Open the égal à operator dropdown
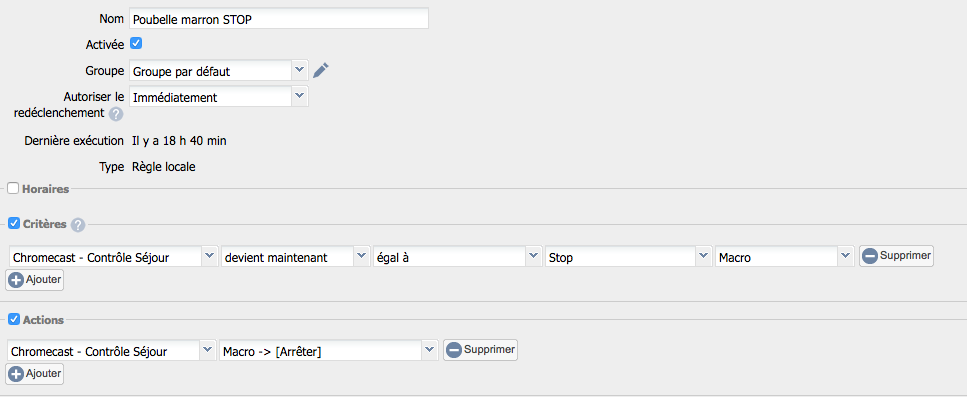 [x=458, y=257]
